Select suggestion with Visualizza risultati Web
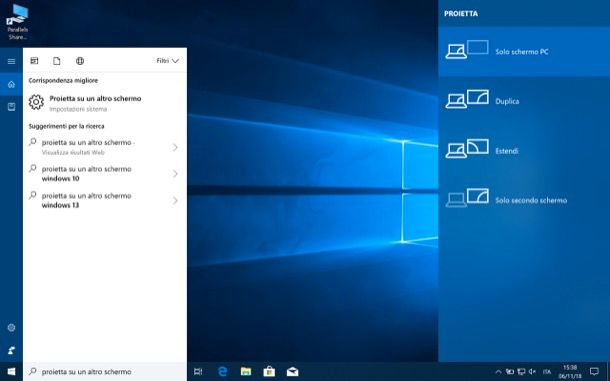610x381 pixels. tap(105, 147)
